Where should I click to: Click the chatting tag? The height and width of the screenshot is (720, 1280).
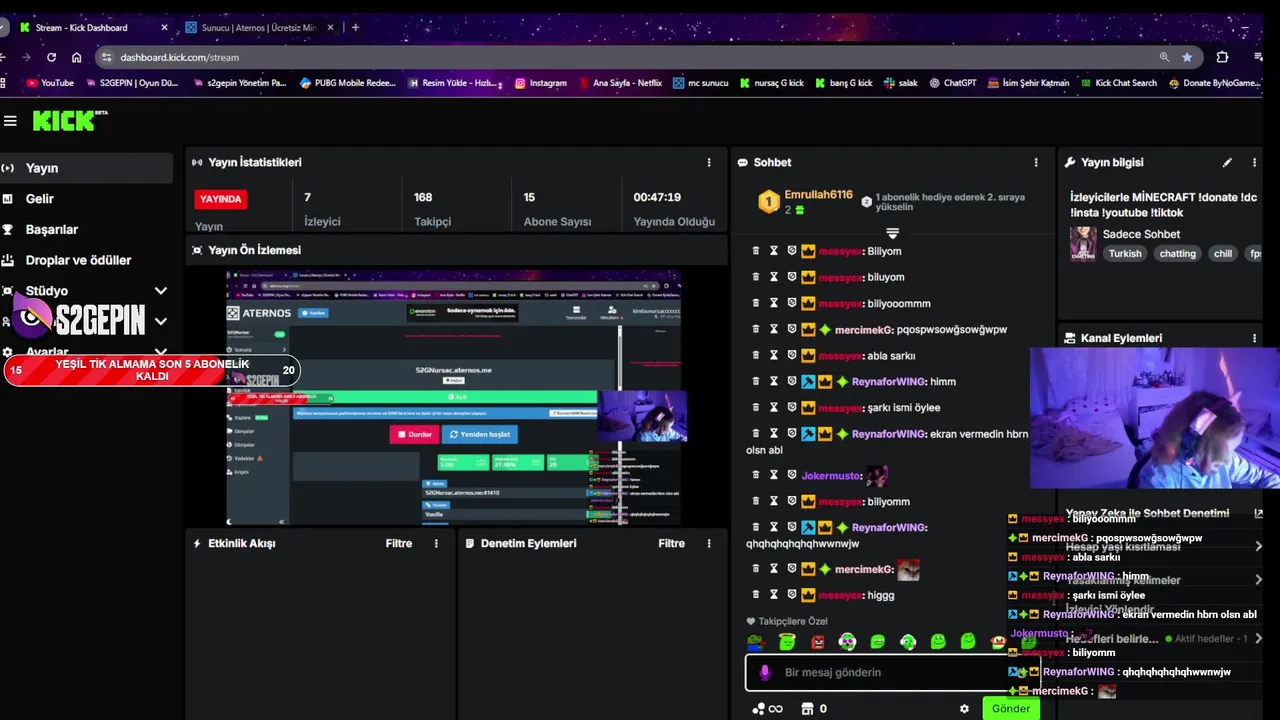tap(1177, 253)
